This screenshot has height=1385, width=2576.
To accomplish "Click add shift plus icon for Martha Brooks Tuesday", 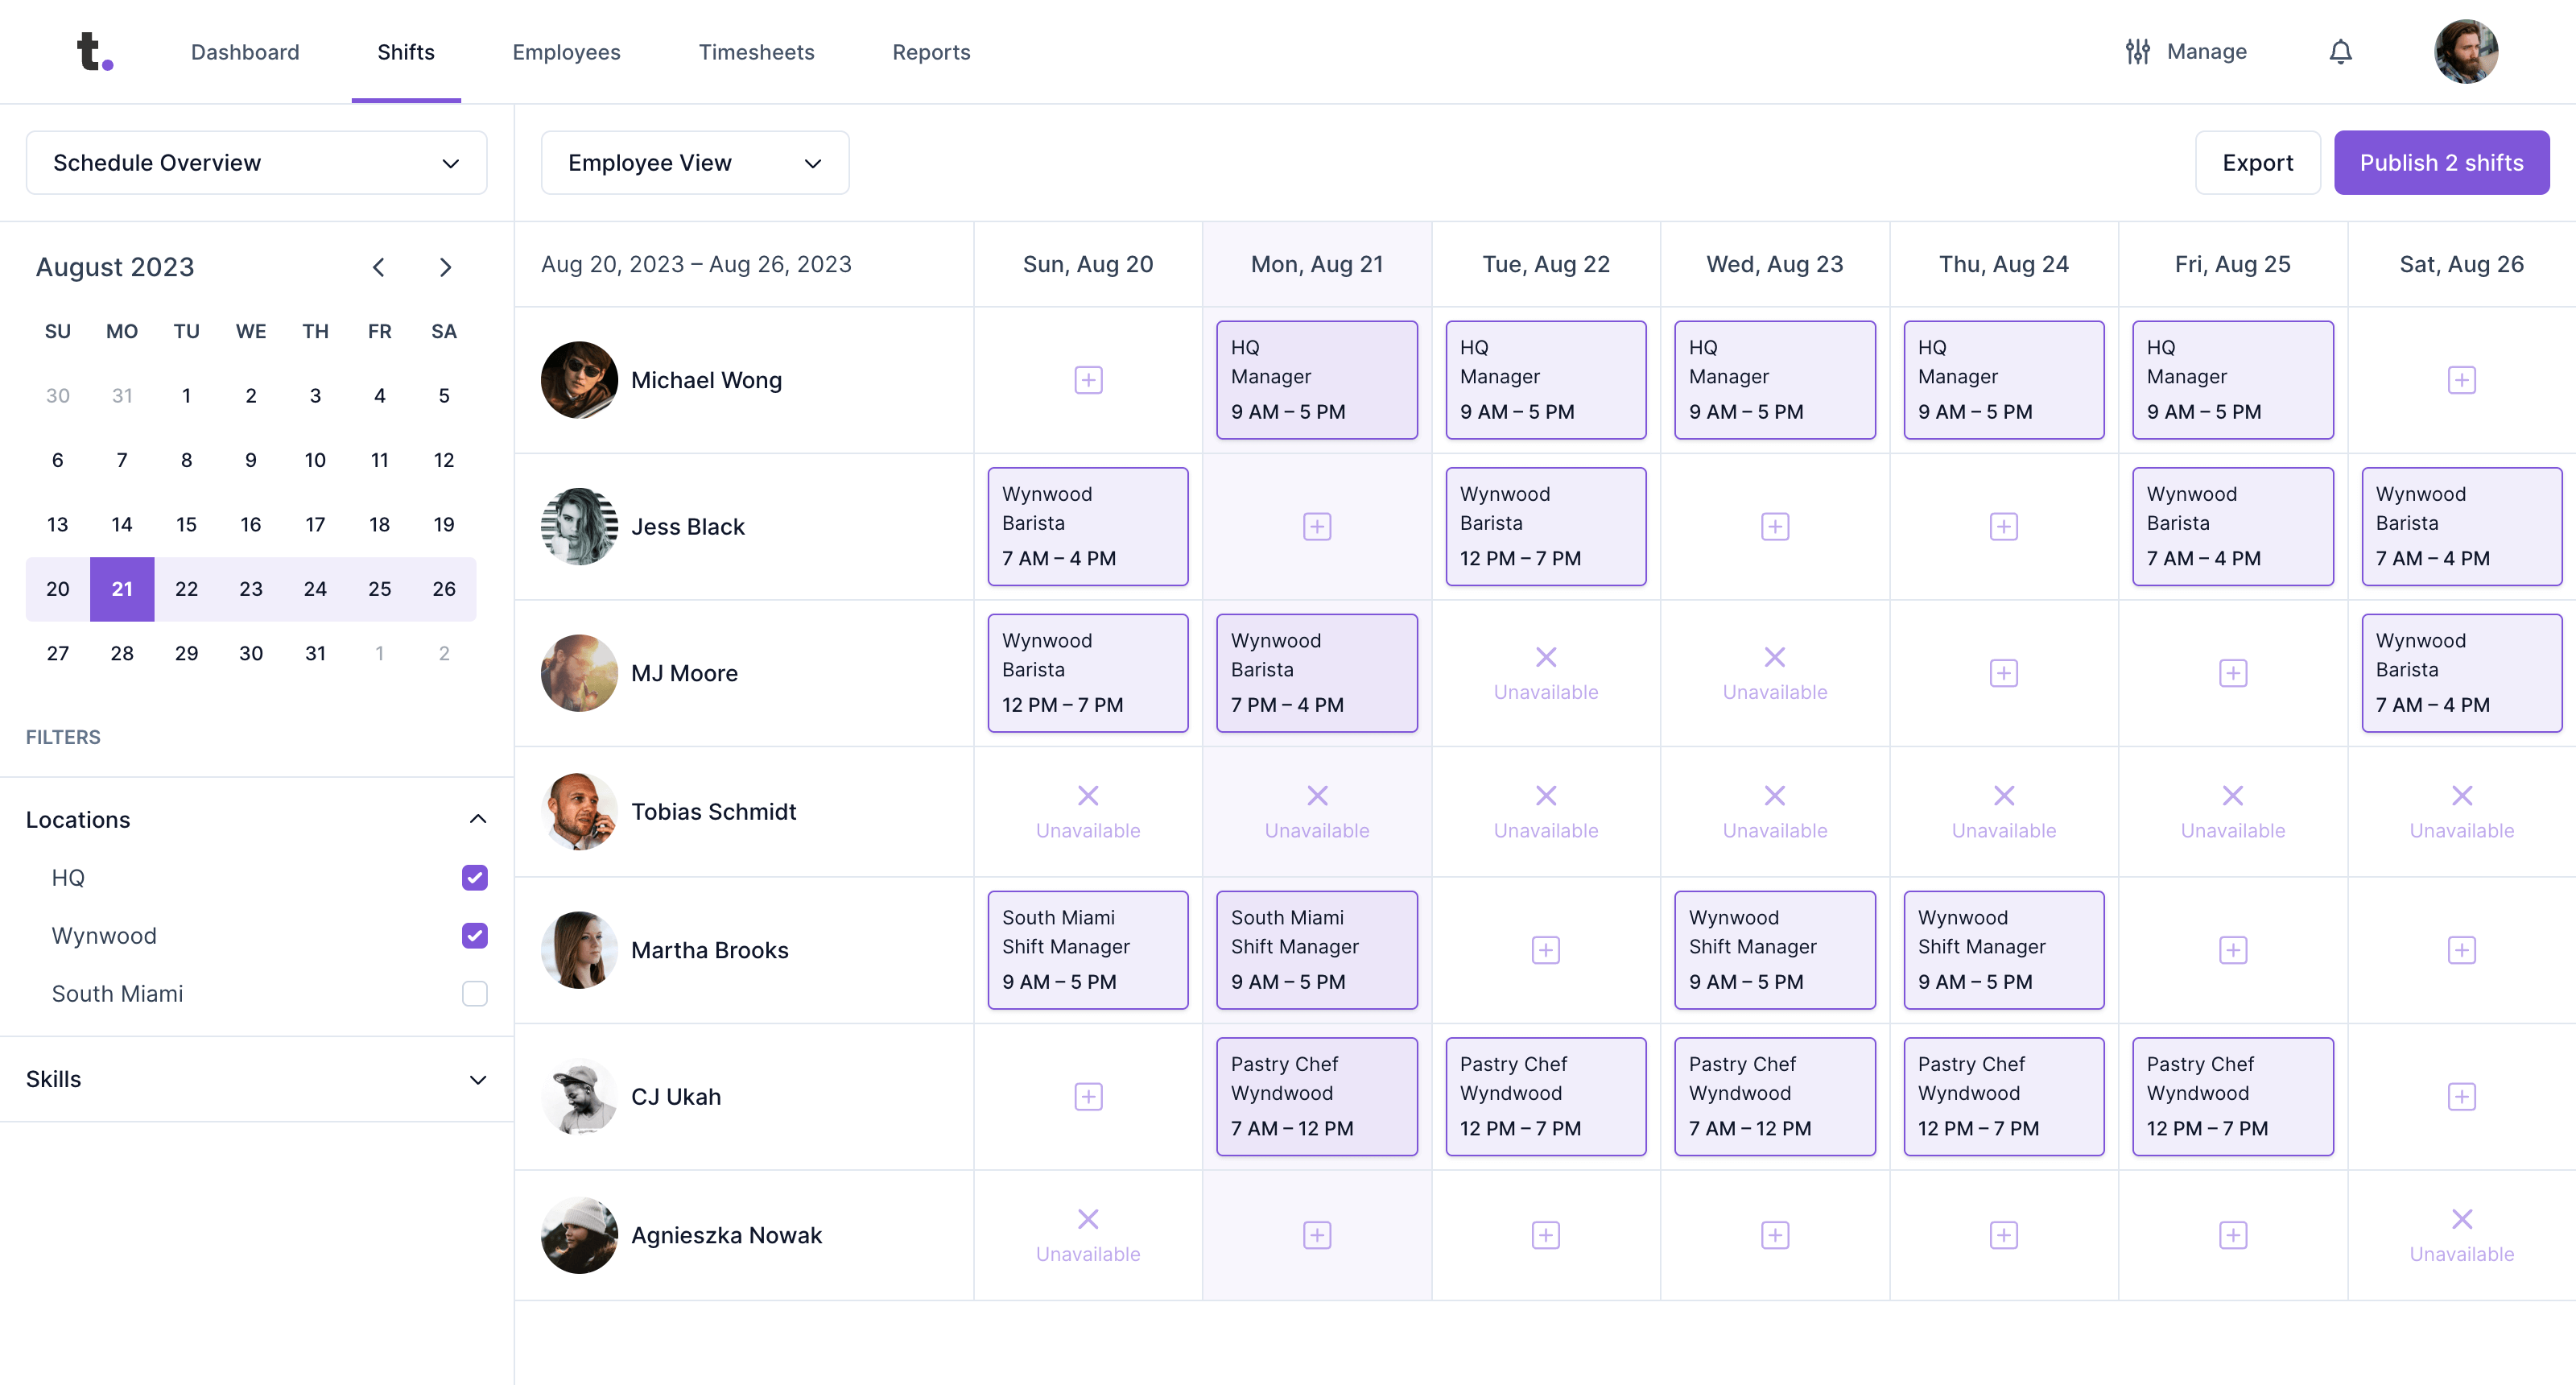I will (1546, 950).
